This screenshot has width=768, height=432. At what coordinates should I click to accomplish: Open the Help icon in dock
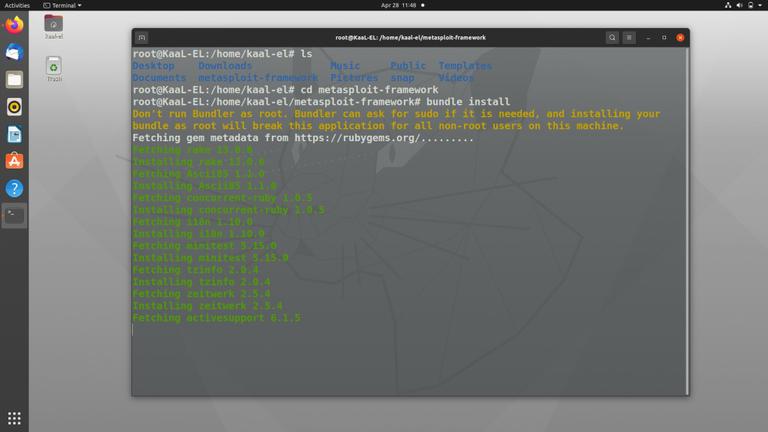[x=14, y=189]
